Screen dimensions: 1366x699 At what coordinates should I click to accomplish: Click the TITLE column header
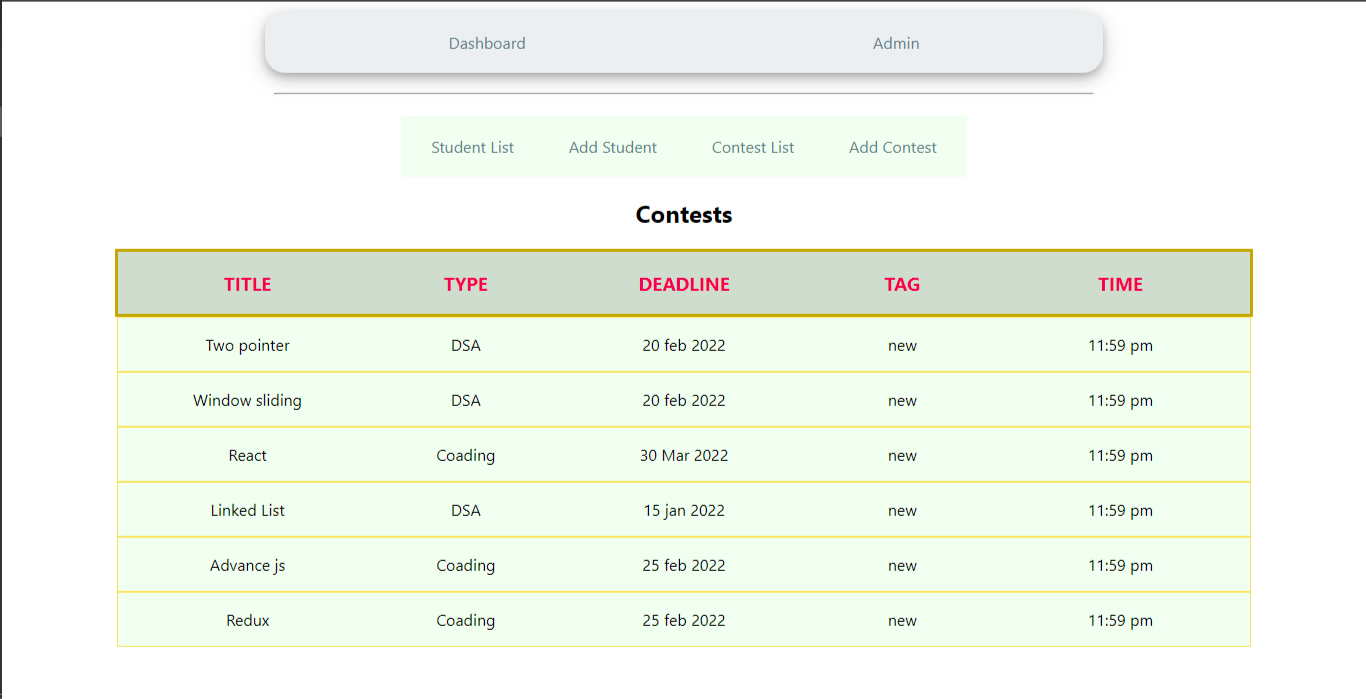point(247,284)
